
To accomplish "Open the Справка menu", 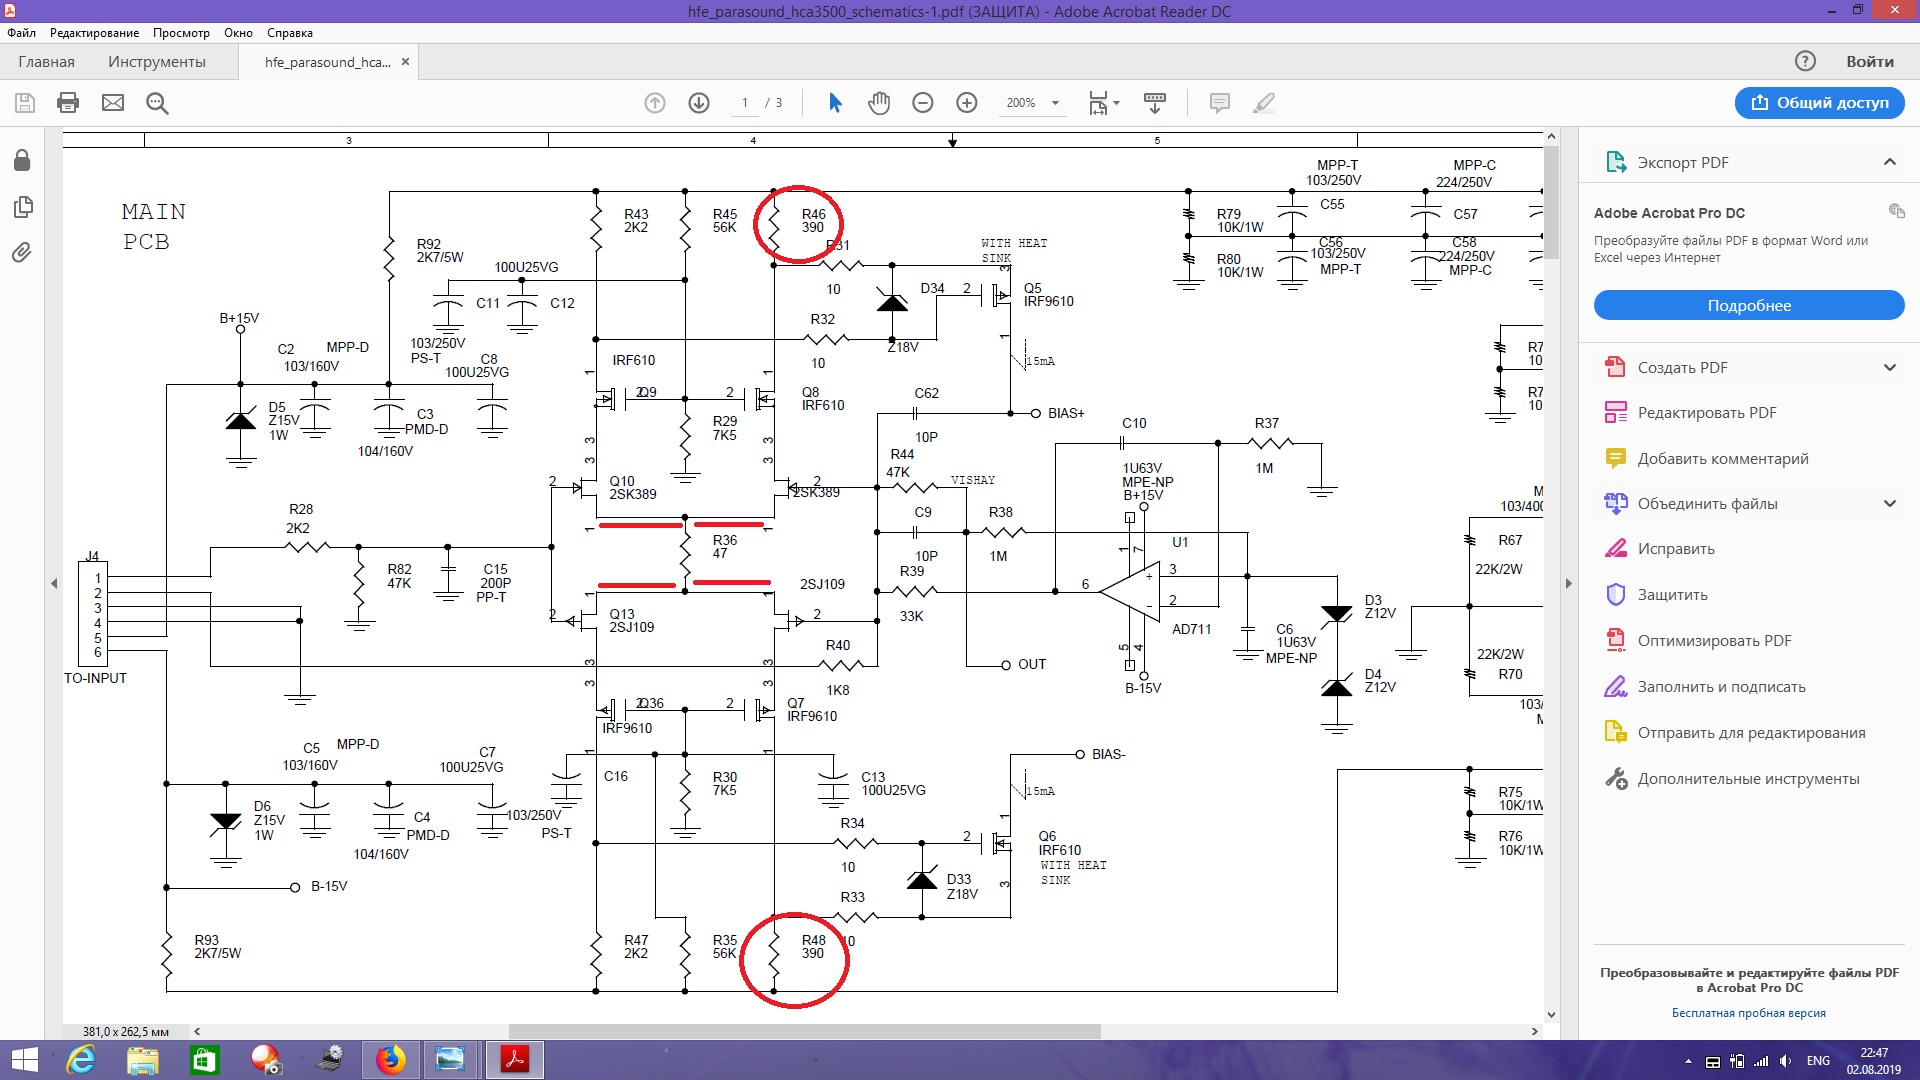I will pos(290,32).
